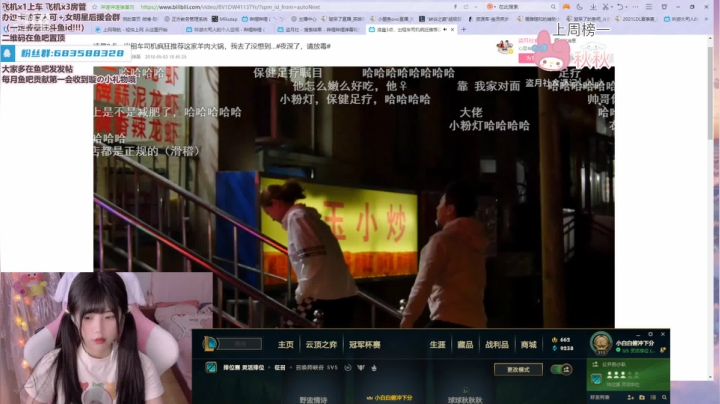Click the address bar dropdown chevron
The image size is (720, 404).
(x=476, y=7)
